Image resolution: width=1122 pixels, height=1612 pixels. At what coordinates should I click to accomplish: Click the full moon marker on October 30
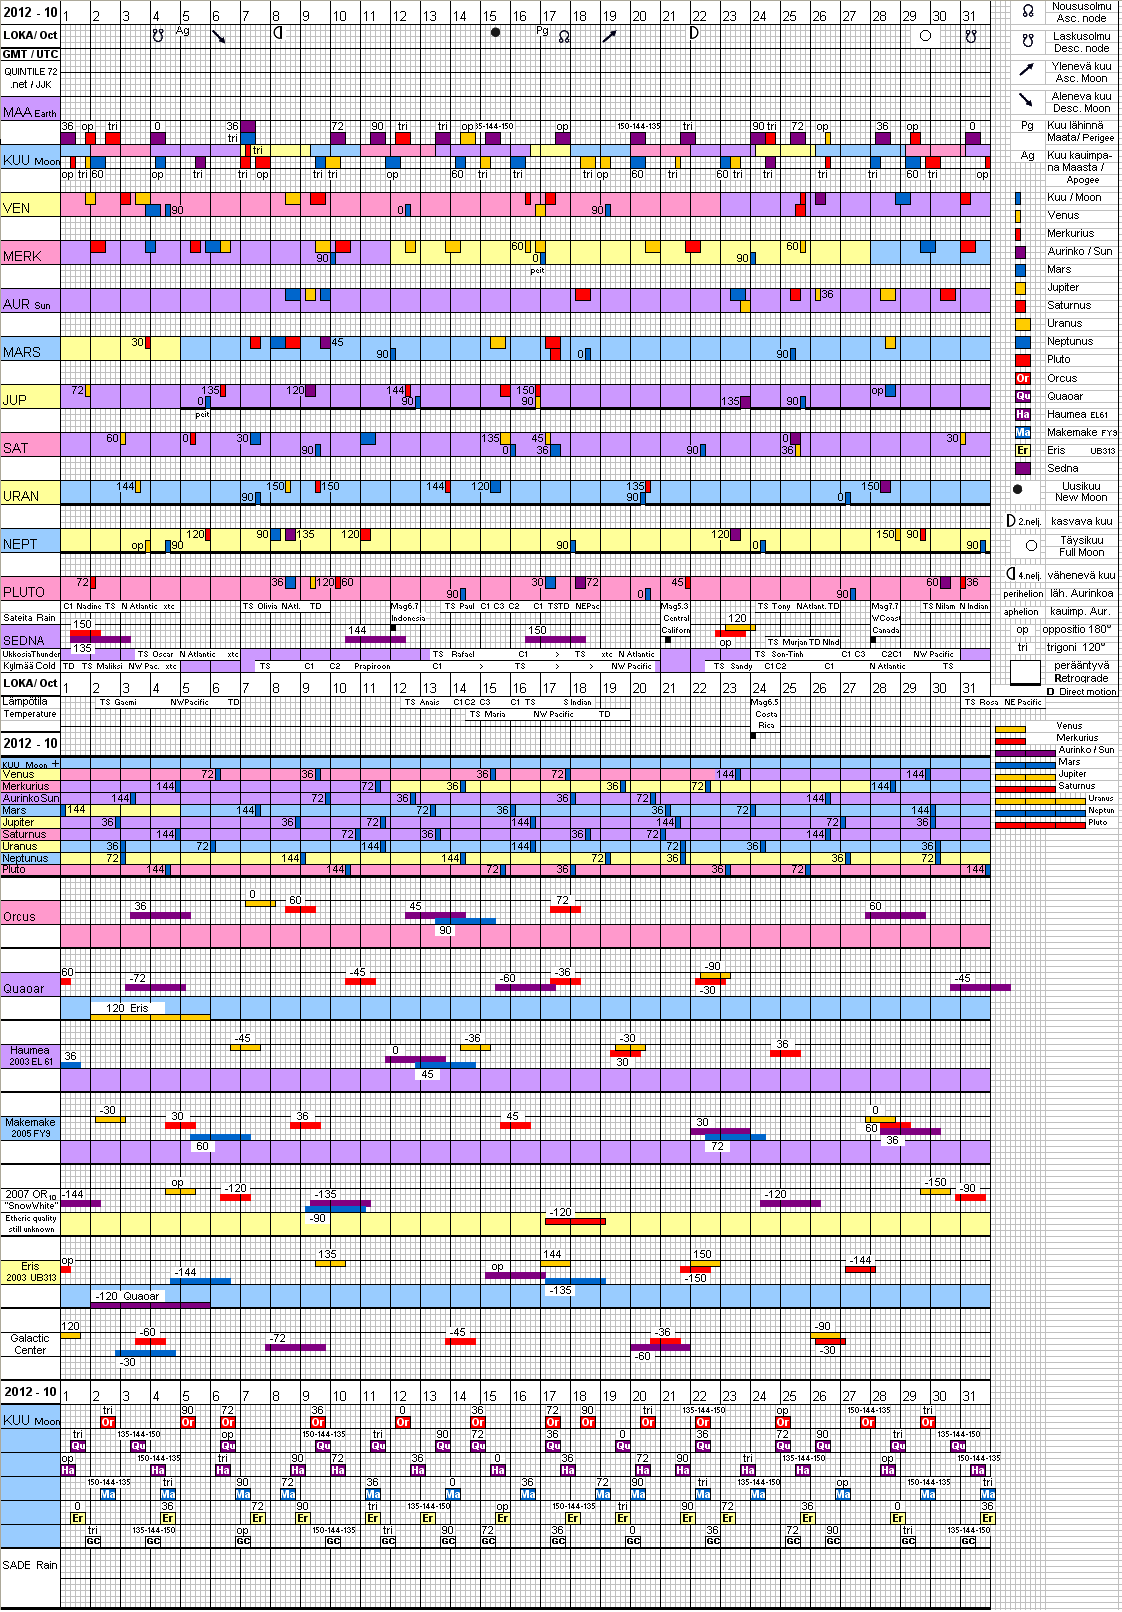(x=925, y=36)
